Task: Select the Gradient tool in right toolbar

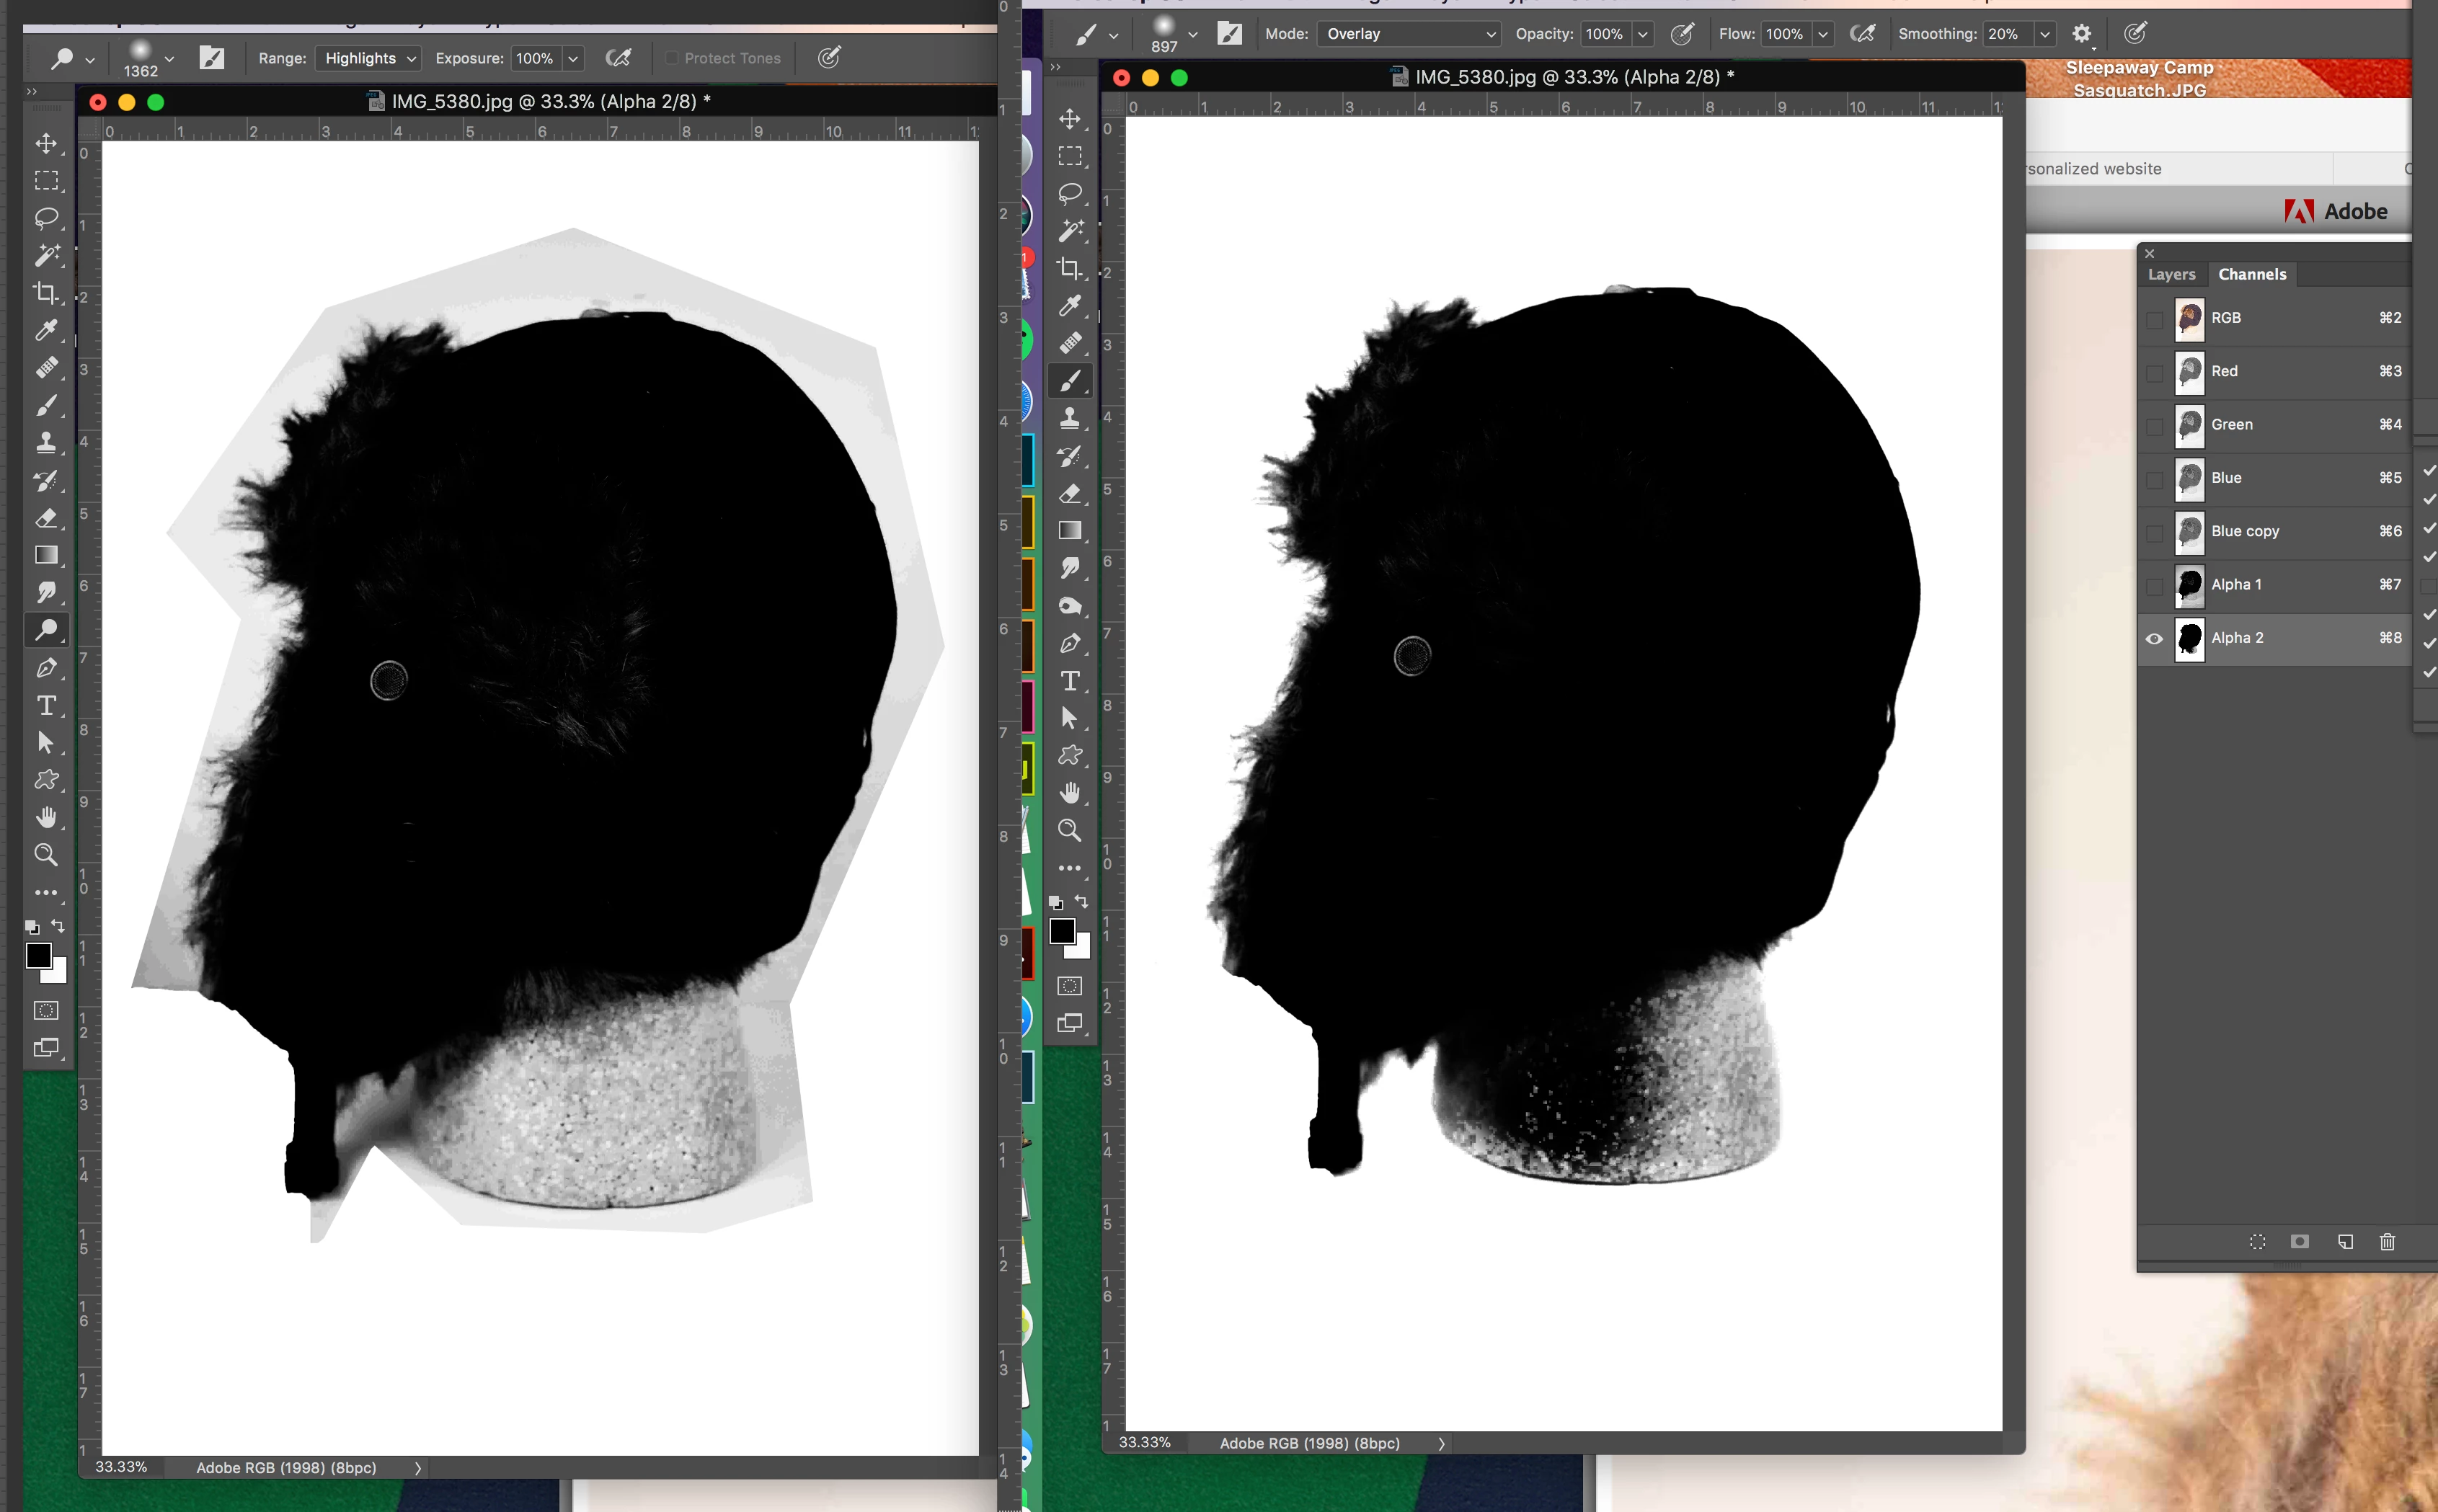Action: [x=1070, y=531]
